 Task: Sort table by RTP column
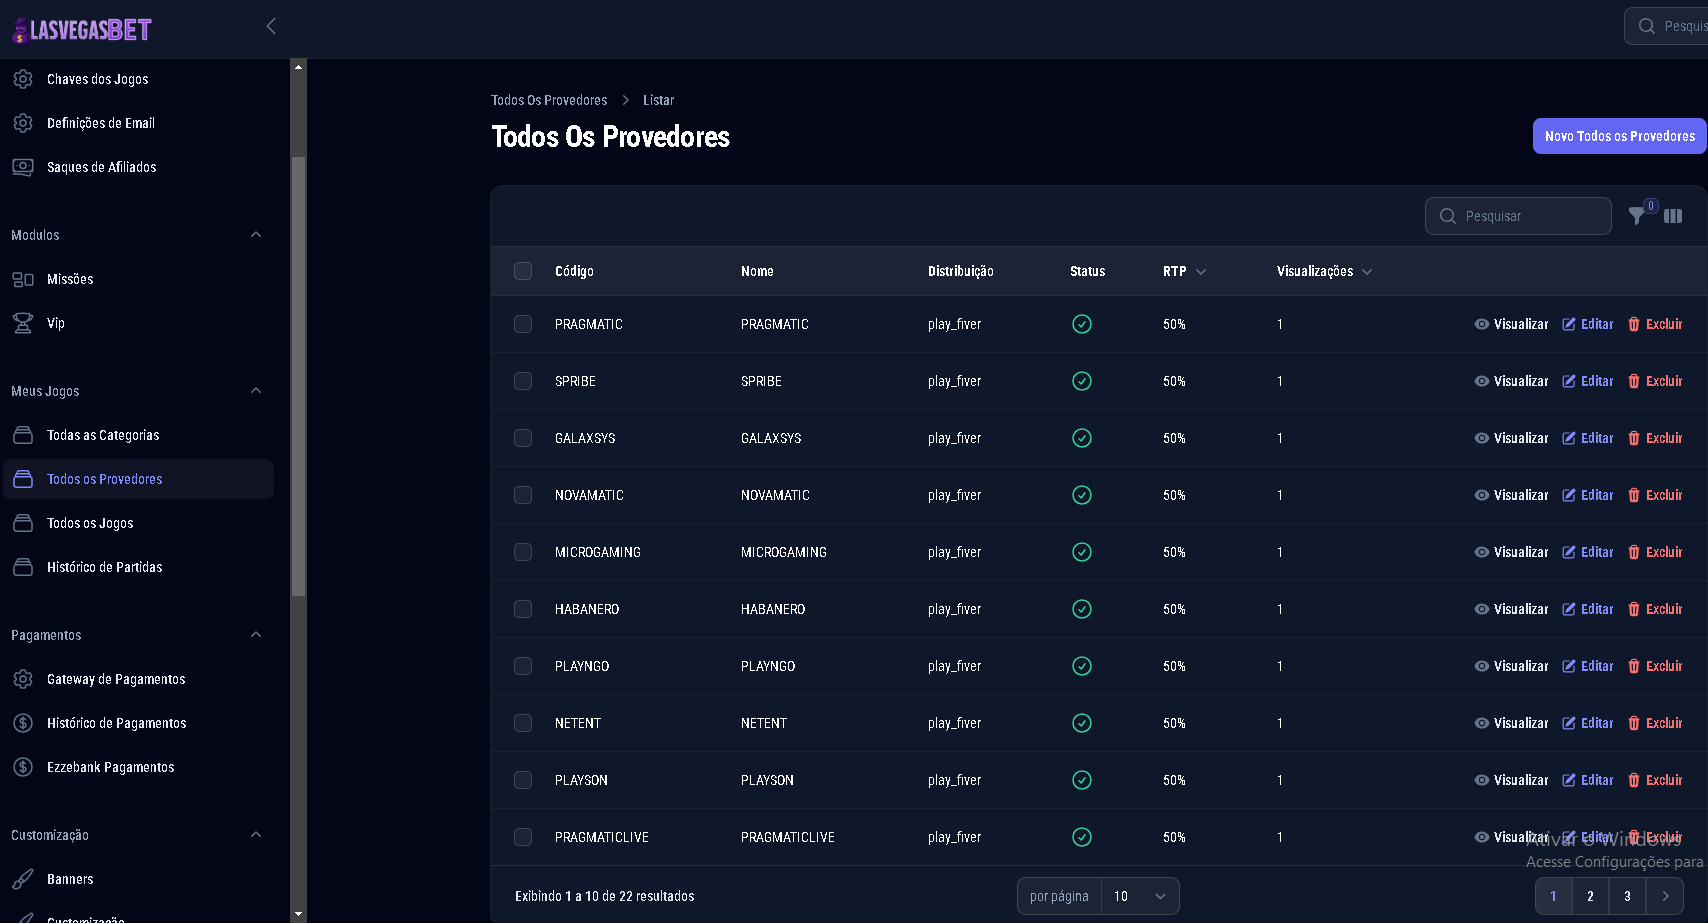point(1184,271)
